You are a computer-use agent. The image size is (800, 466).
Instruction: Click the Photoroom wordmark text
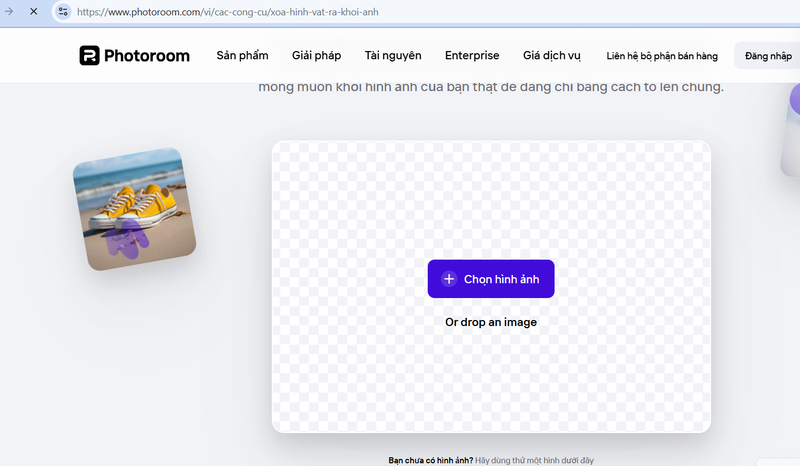[x=147, y=56]
